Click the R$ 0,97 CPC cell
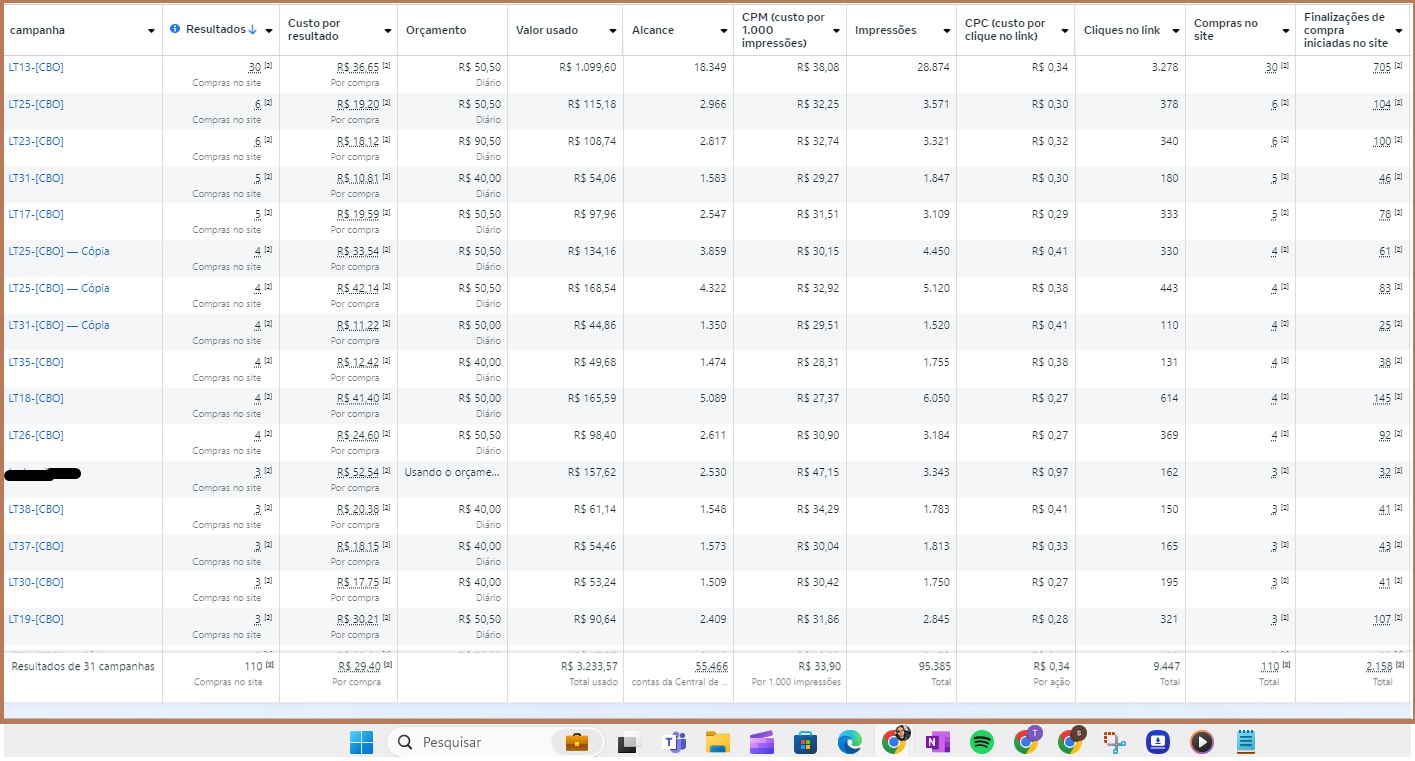1415x761 pixels. 1050,472
